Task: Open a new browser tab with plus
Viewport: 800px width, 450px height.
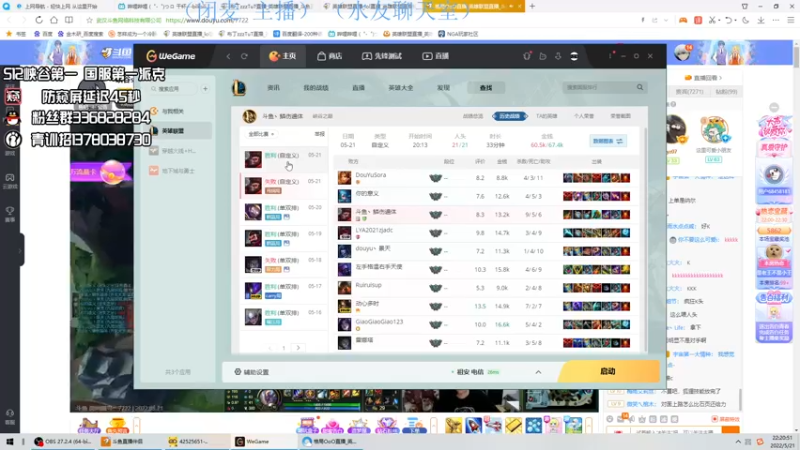Action: click(532, 6)
